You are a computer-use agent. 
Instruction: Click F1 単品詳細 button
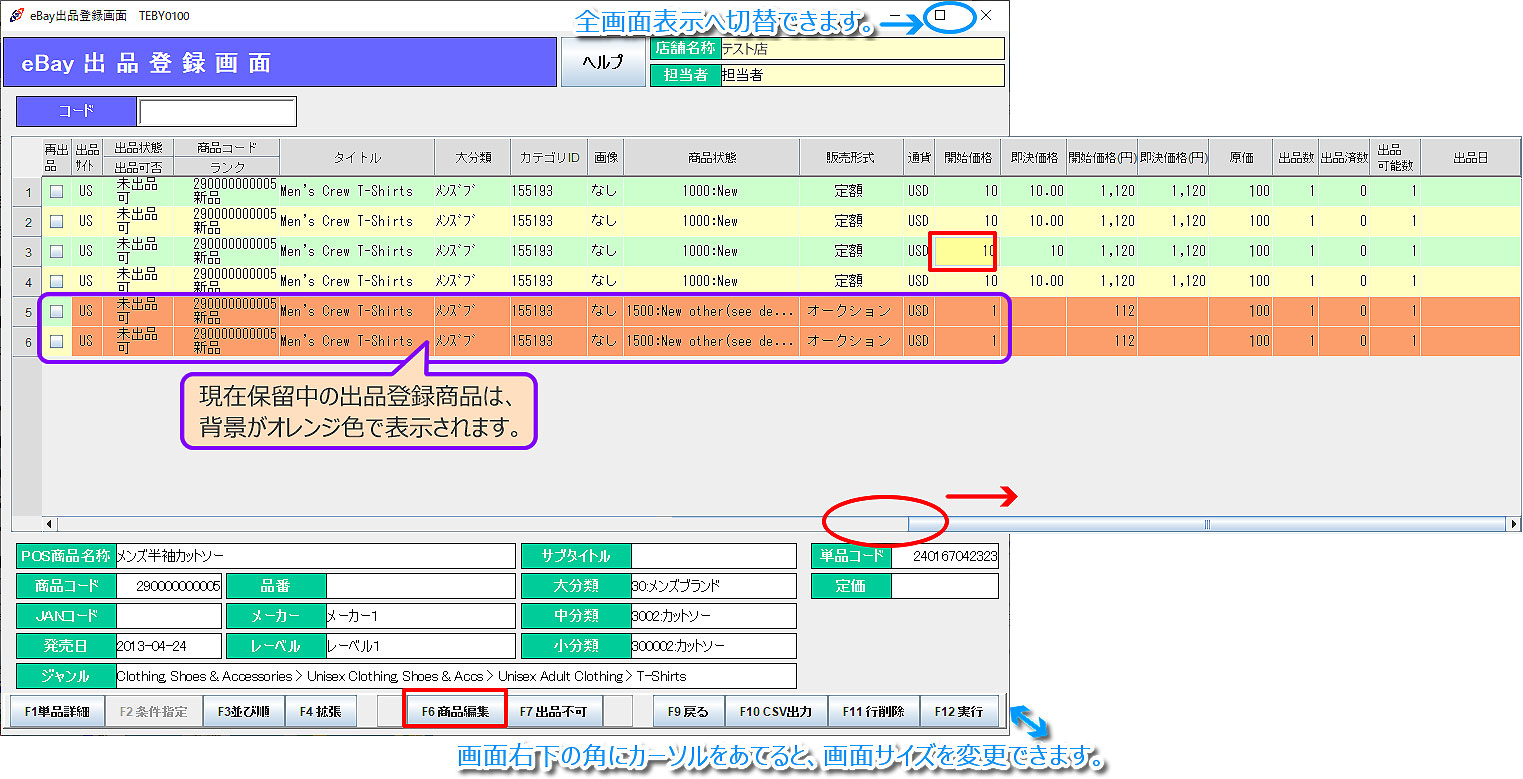pos(57,712)
